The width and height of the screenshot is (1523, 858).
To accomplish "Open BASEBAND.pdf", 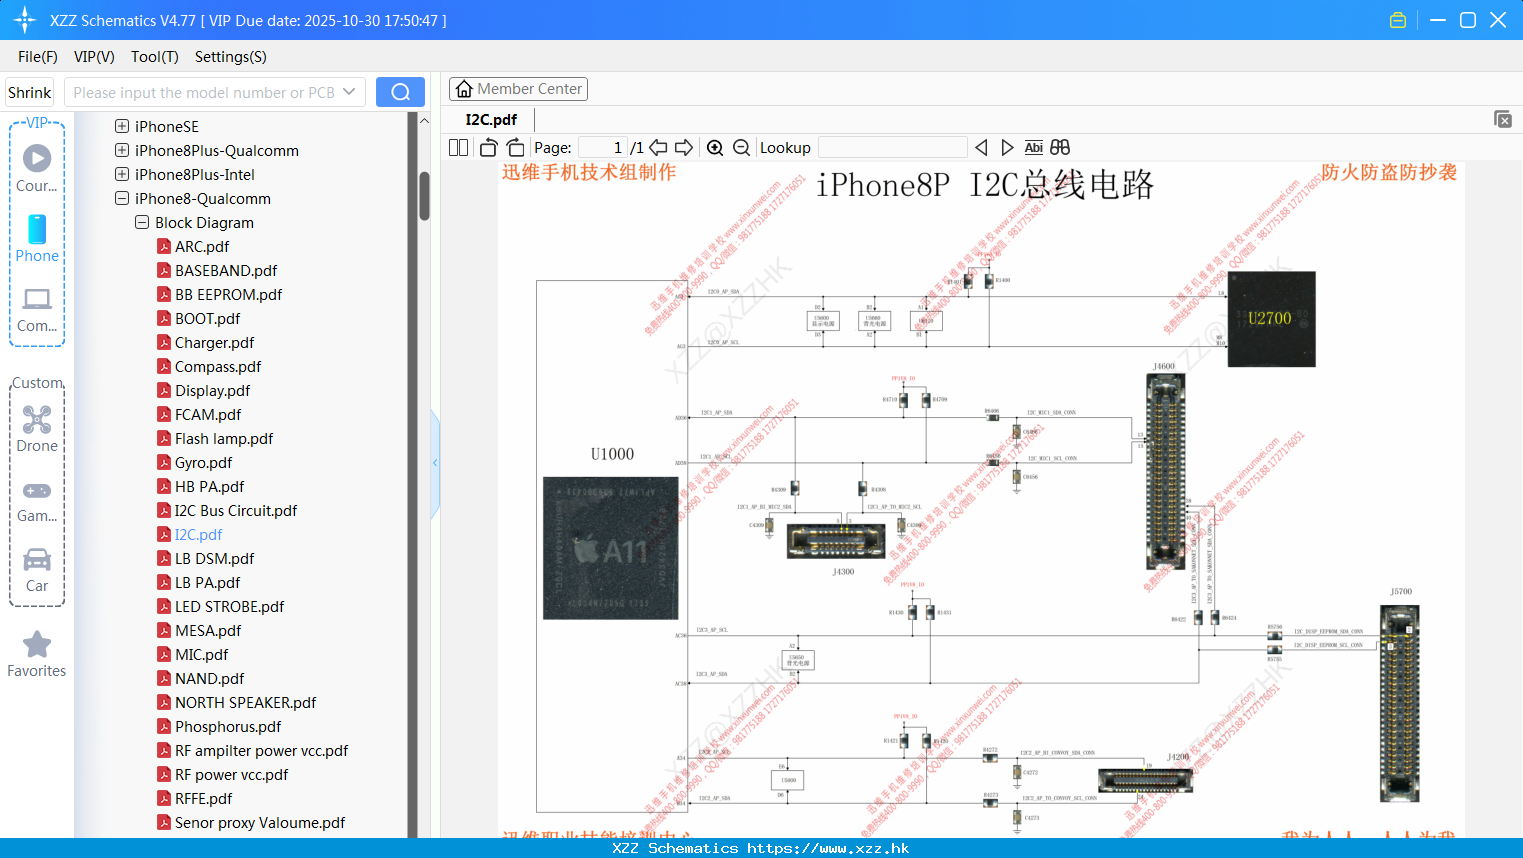I will coord(226,270).
